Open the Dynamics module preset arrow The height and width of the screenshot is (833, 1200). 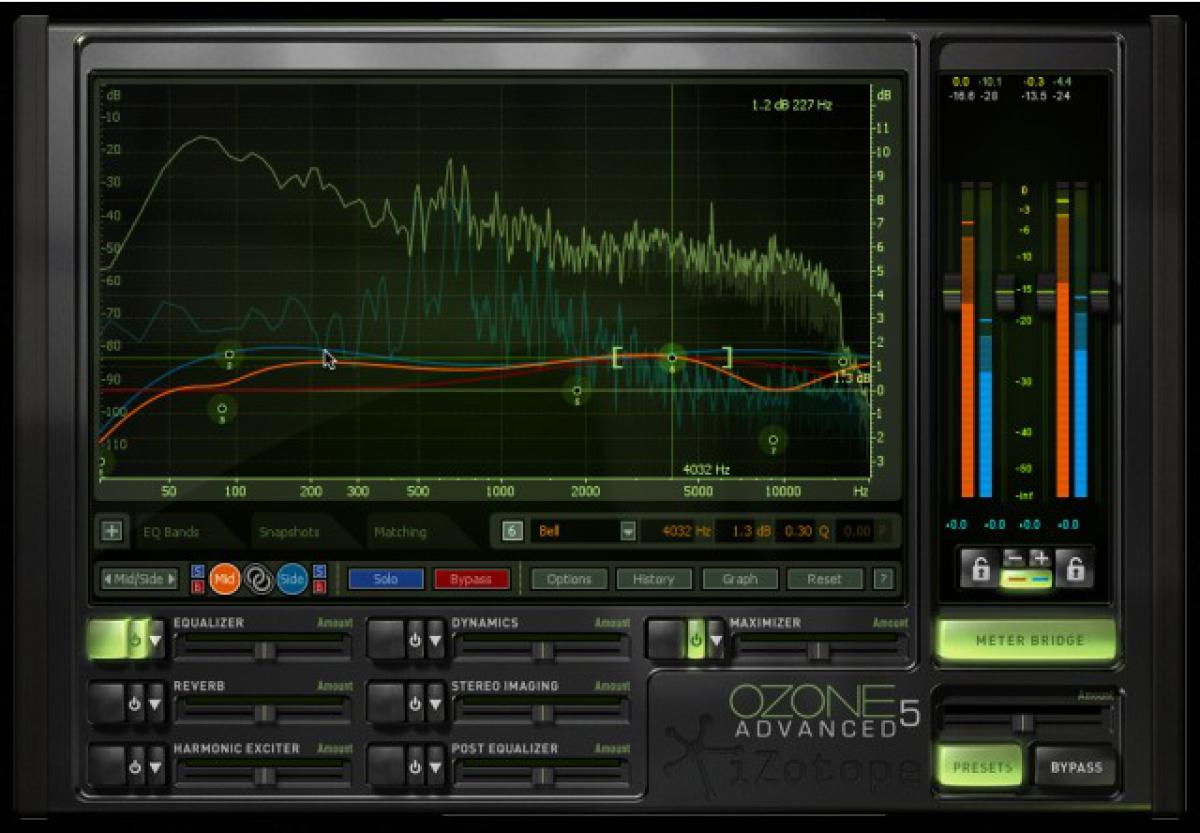[436, 639]
